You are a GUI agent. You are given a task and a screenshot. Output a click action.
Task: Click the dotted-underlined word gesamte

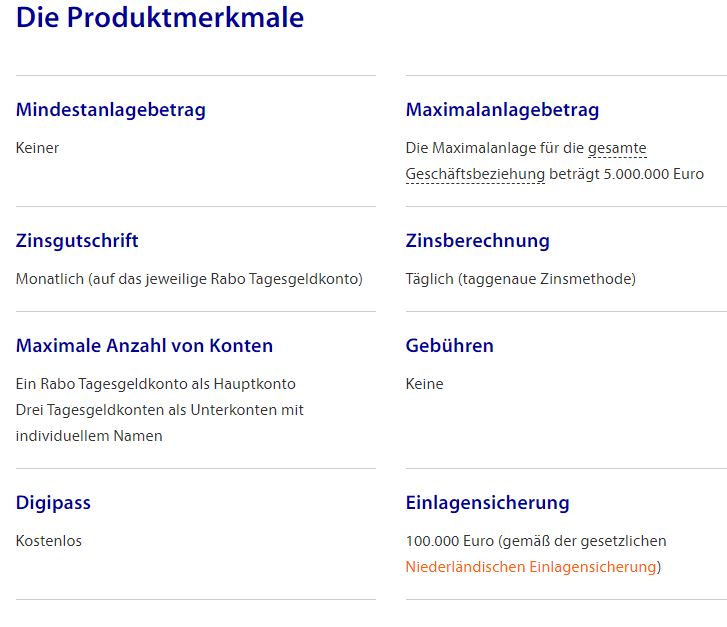[x=617, y=148]
